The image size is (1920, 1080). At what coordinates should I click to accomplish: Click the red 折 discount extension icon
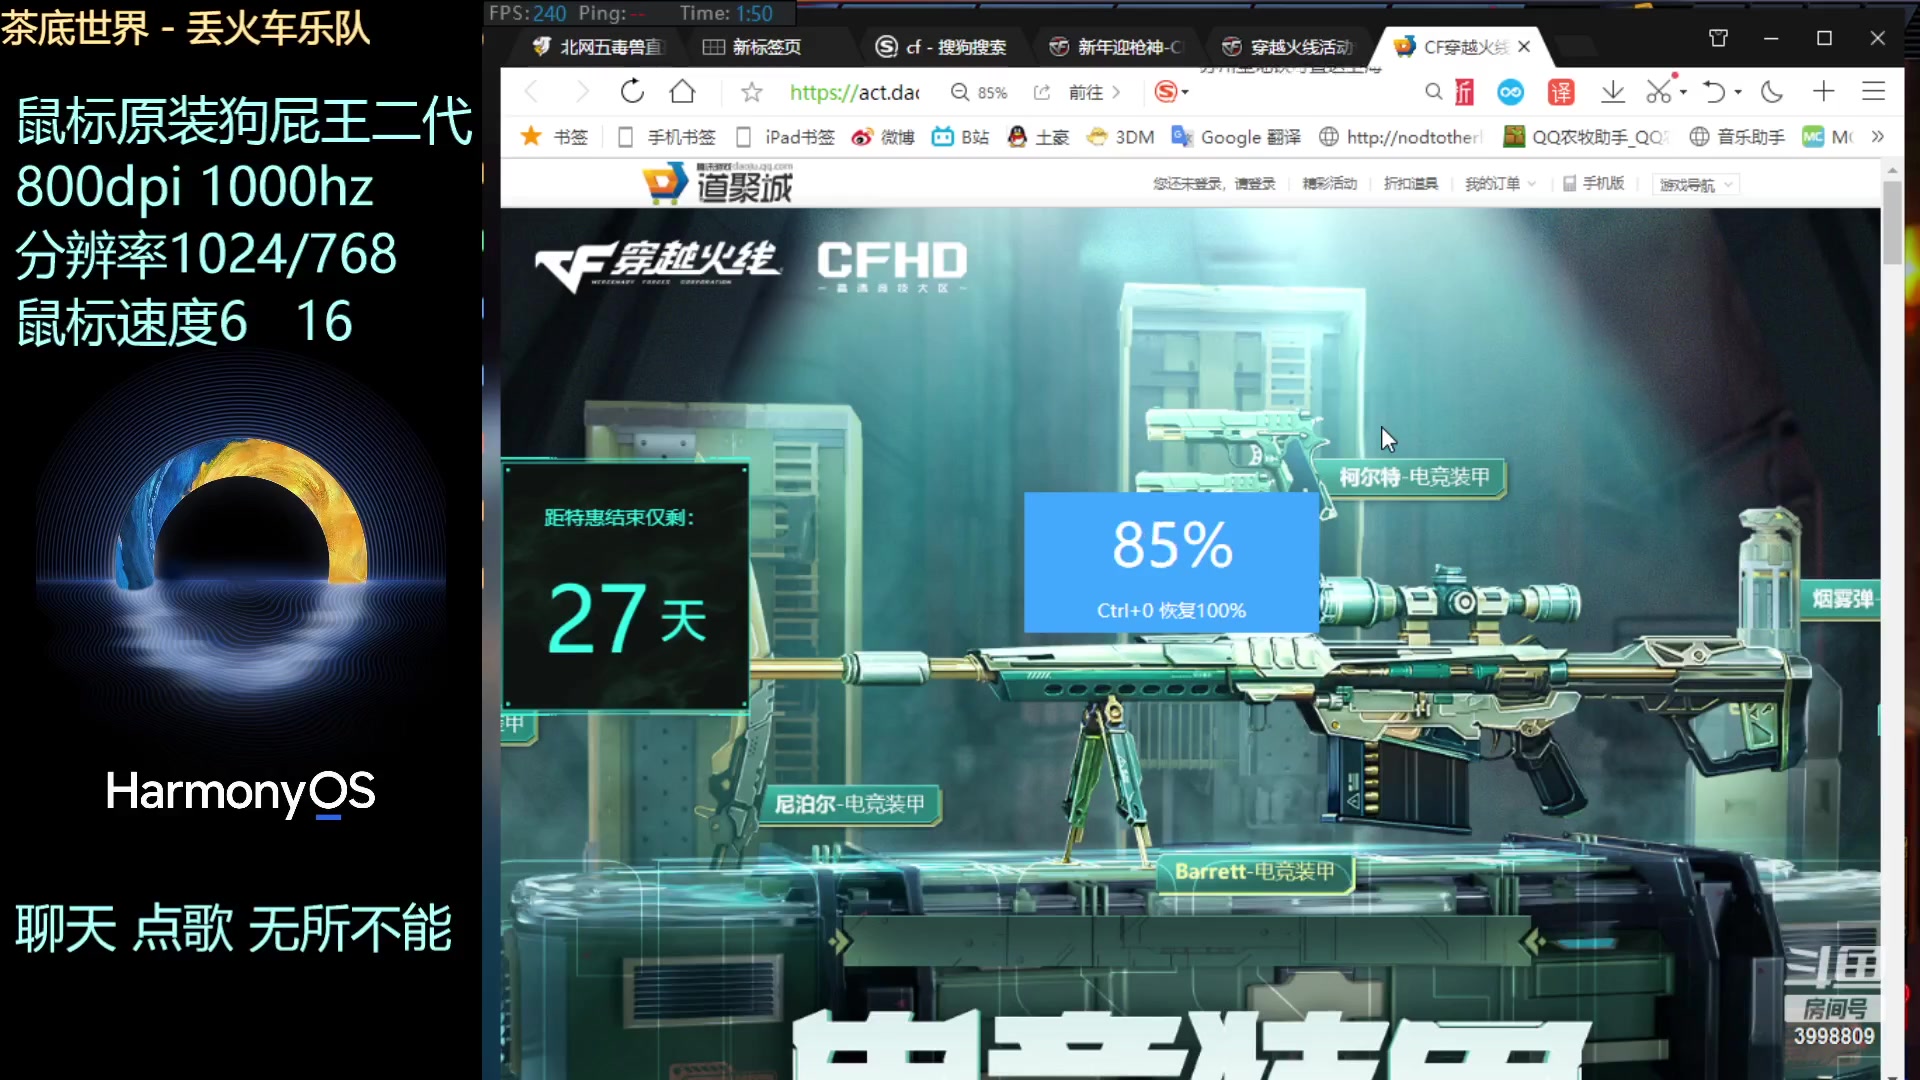coord(1464,92)
